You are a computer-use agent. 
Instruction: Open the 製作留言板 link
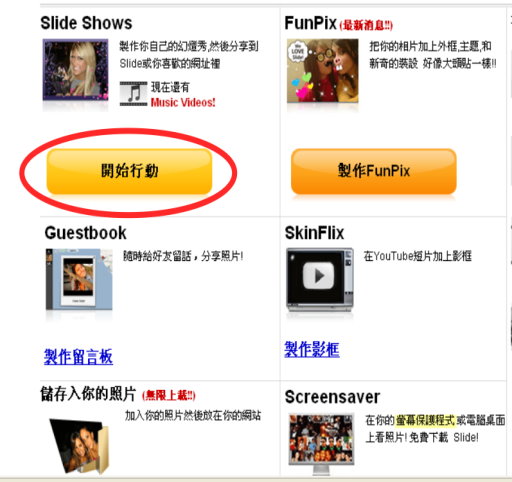(x=78, y=357)
